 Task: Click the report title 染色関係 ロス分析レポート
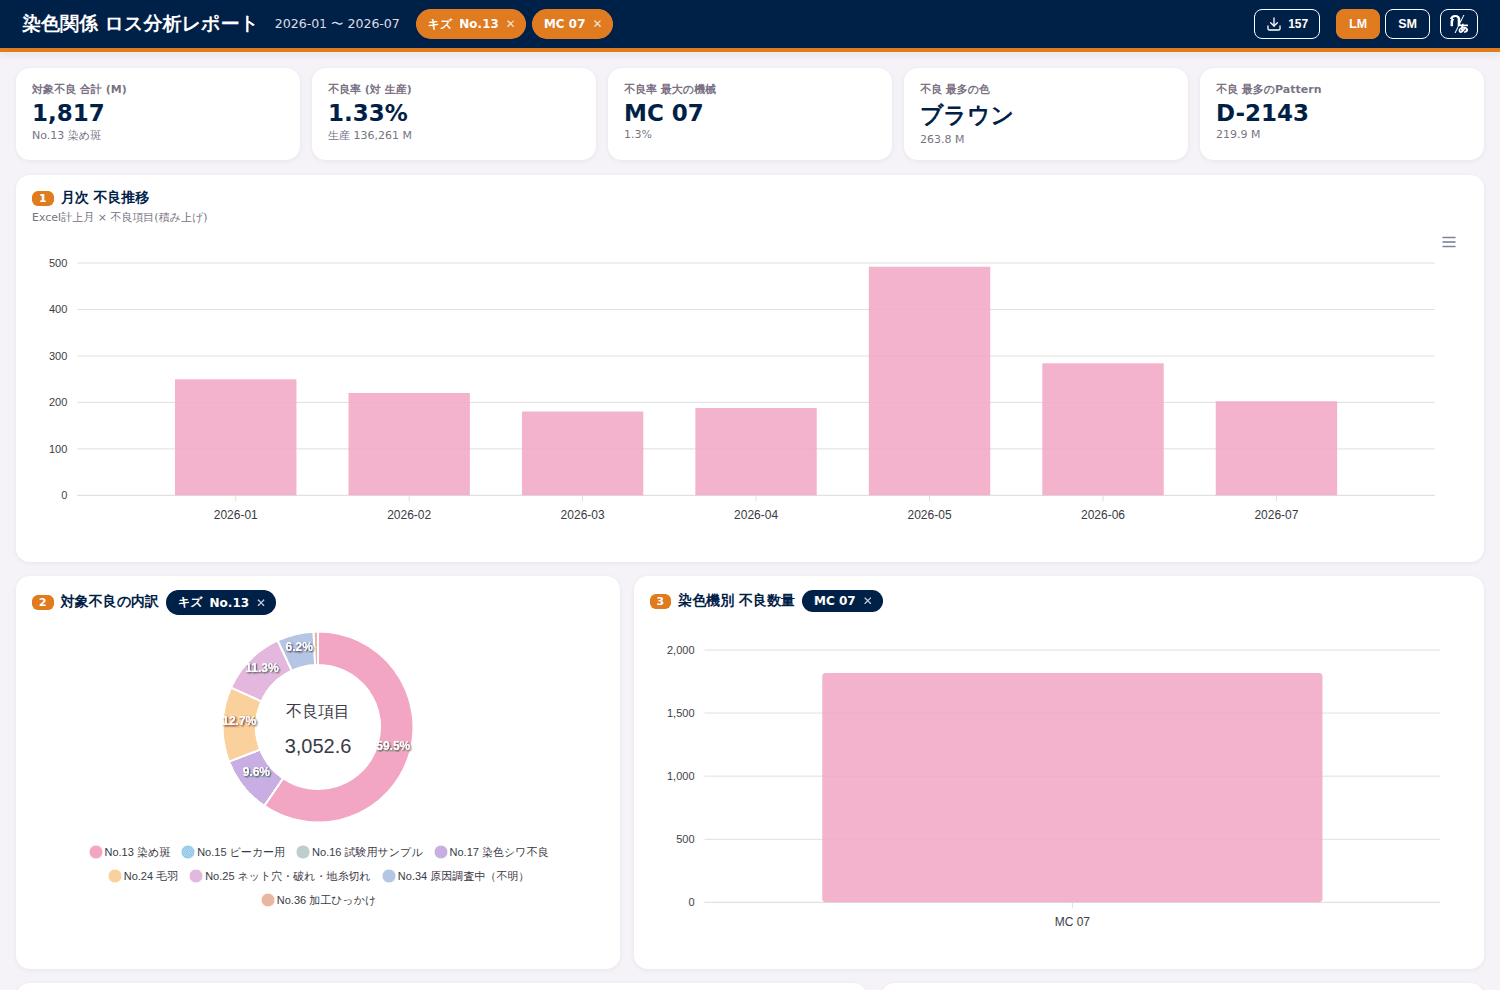[139, 24]
